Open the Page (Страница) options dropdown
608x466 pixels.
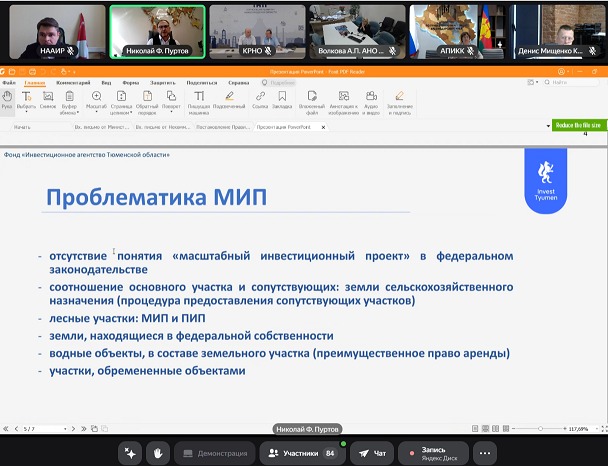pyautogui.click(x=122, y=100)
